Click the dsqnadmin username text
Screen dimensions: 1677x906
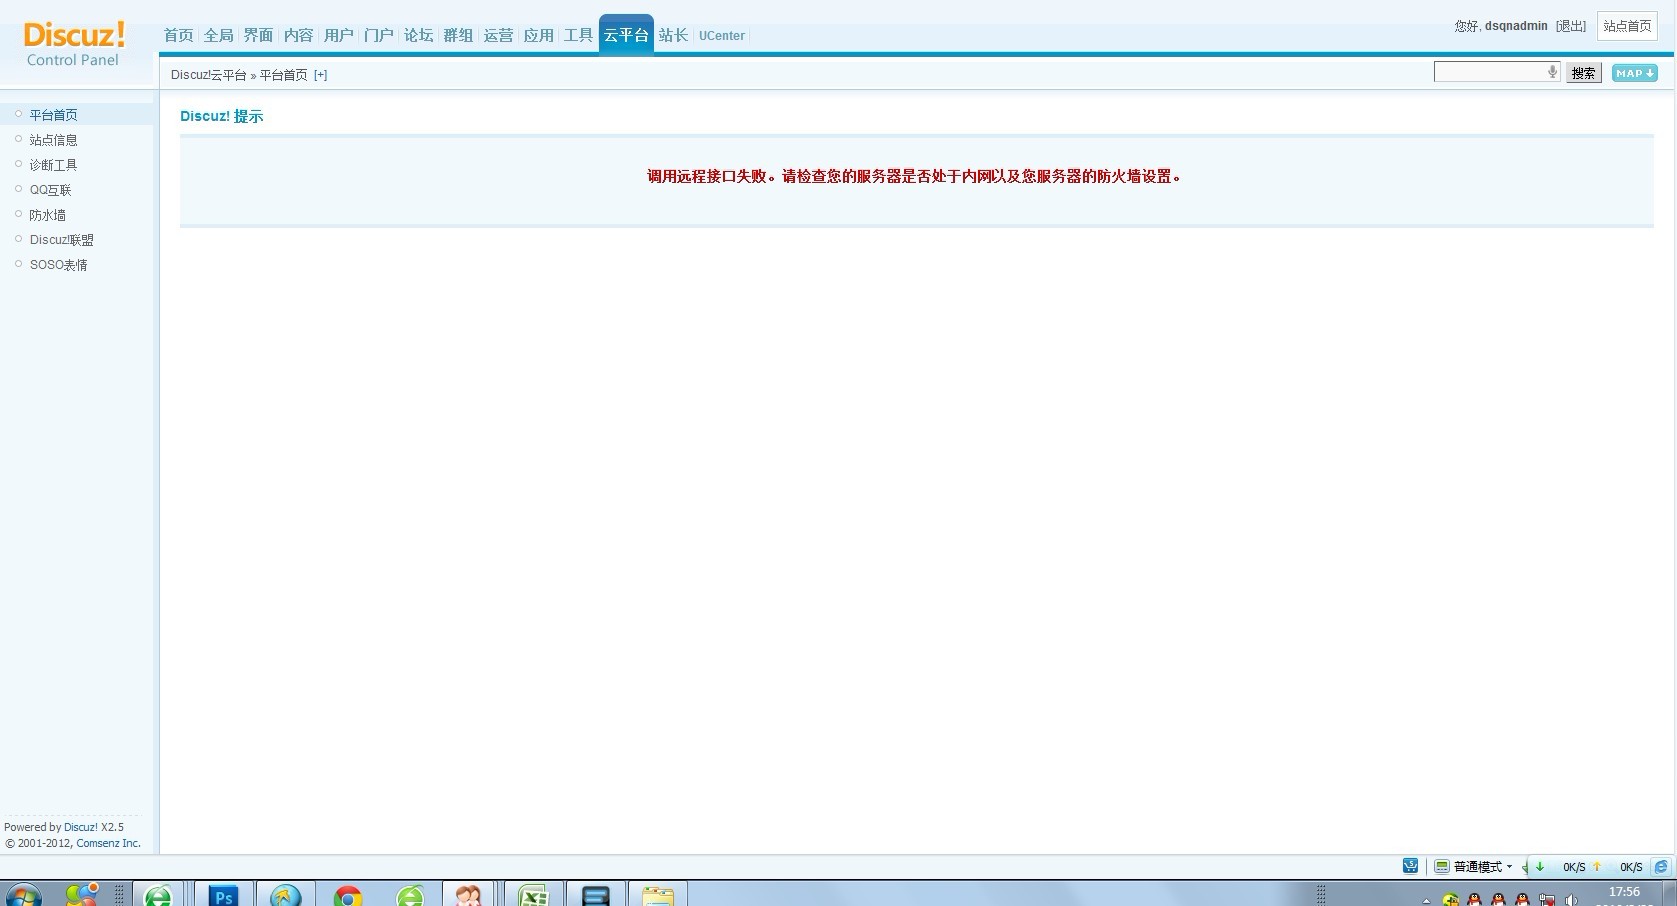[1516, 26]
